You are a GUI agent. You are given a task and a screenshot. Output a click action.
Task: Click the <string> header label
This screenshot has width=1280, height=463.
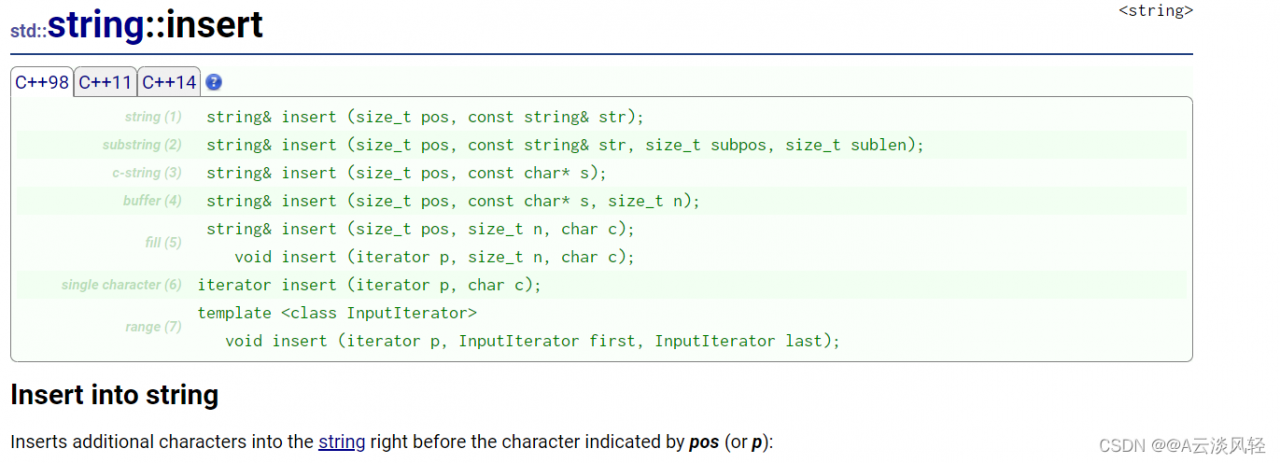pyautogui.click(x=1155, y=11)
